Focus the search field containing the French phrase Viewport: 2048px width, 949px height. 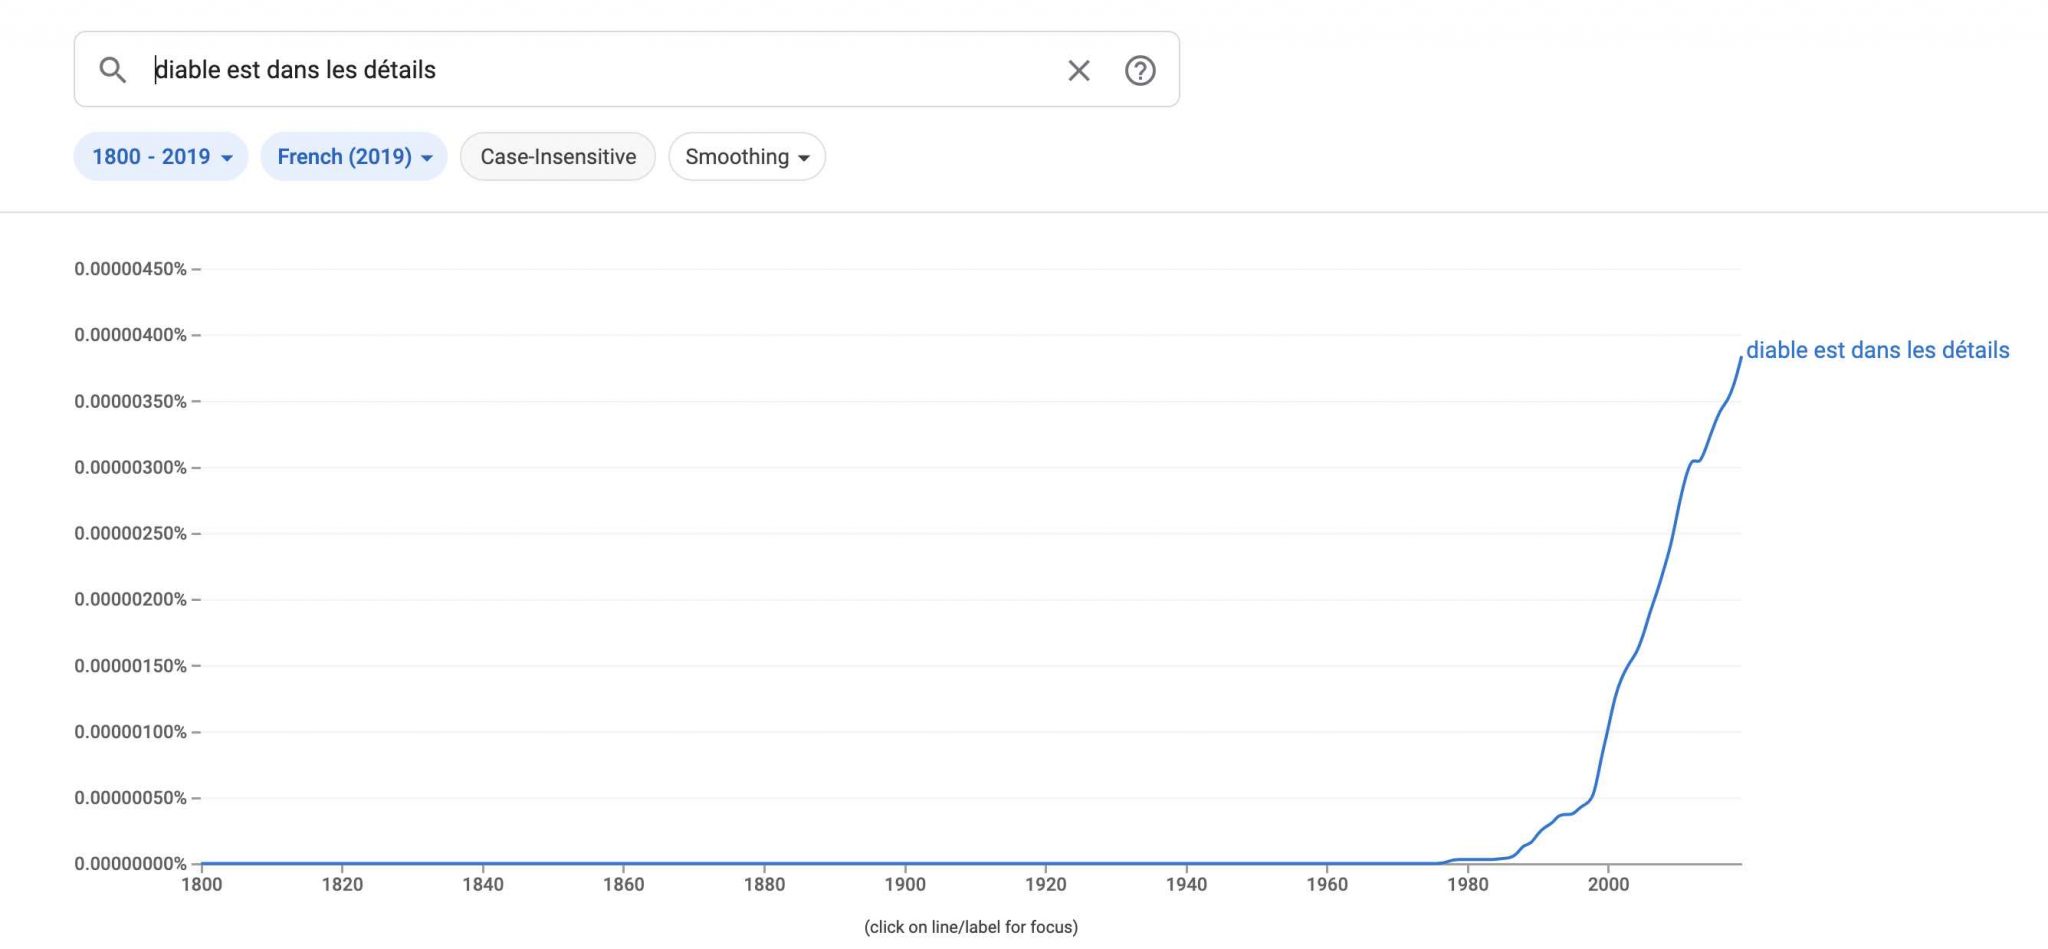coord(600,70)
